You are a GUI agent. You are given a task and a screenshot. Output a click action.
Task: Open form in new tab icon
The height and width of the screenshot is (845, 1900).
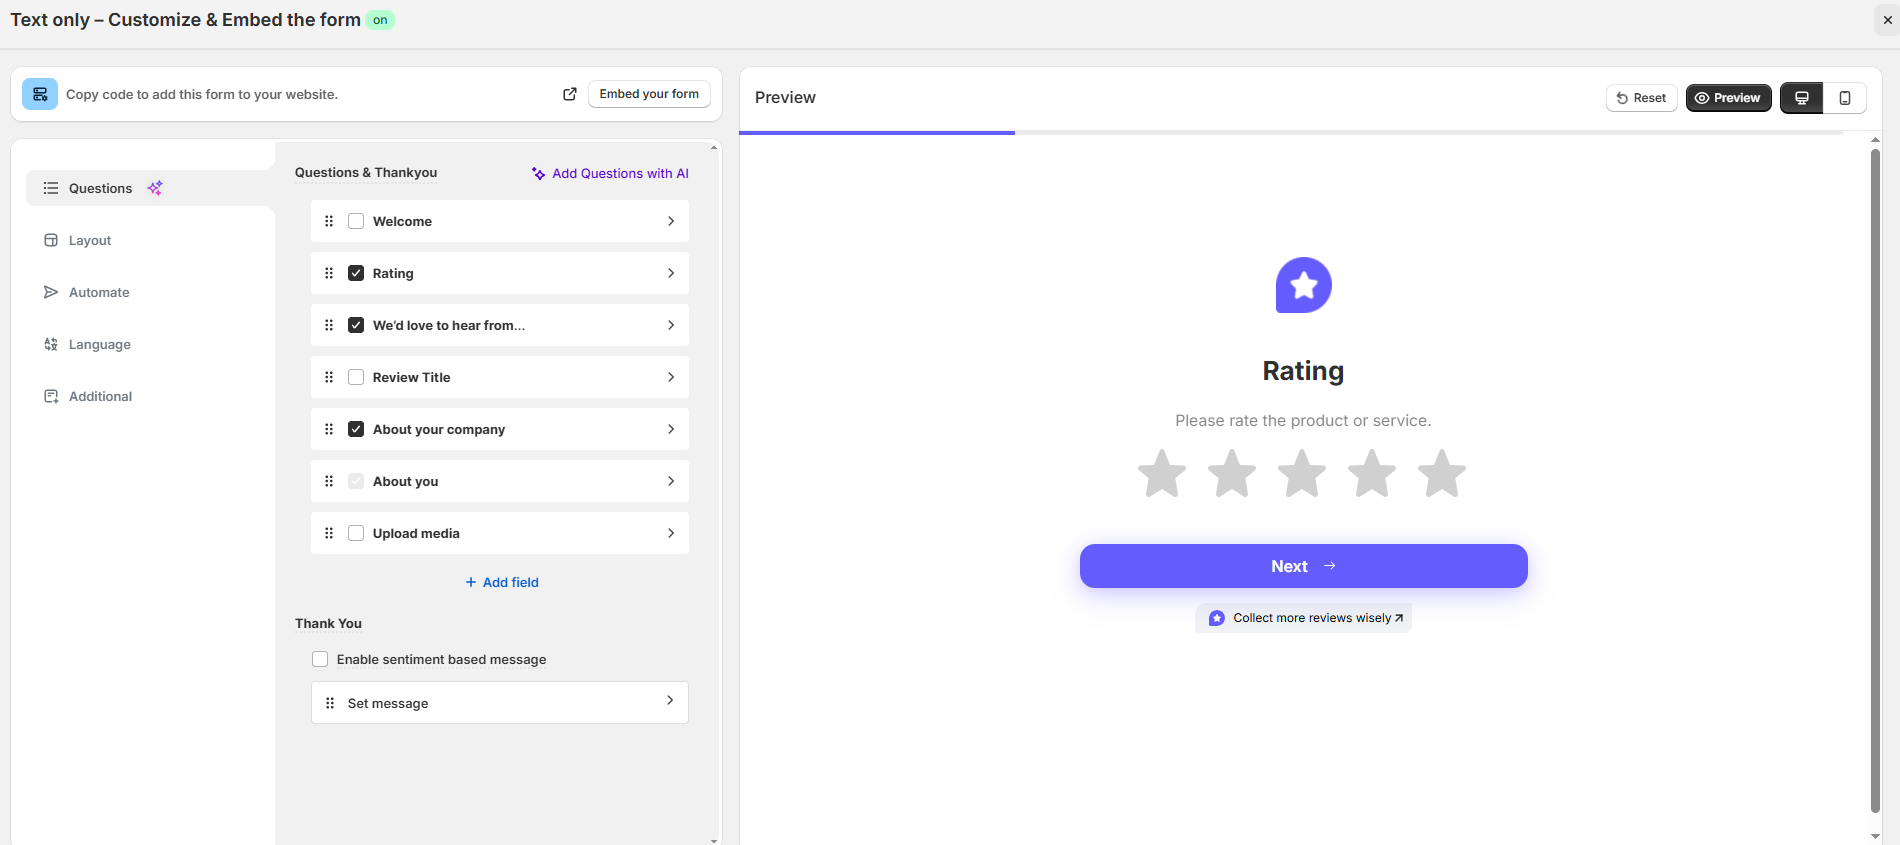pyautogui.click(x=570, y=94)
